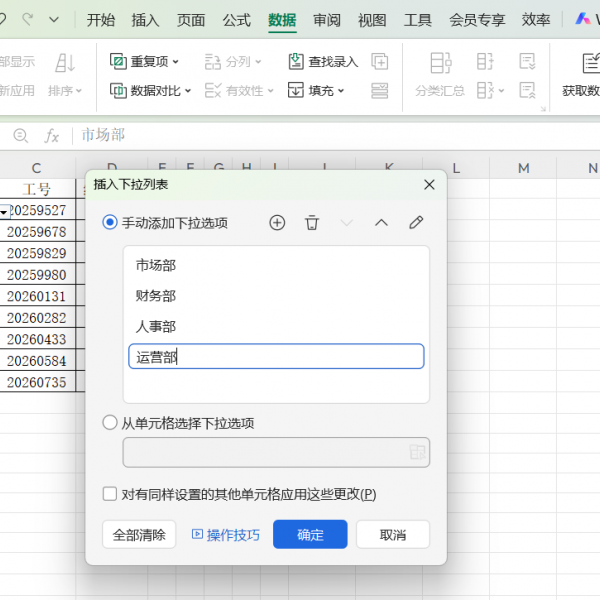Select the 财务部 list item

[x=156, y=296]
